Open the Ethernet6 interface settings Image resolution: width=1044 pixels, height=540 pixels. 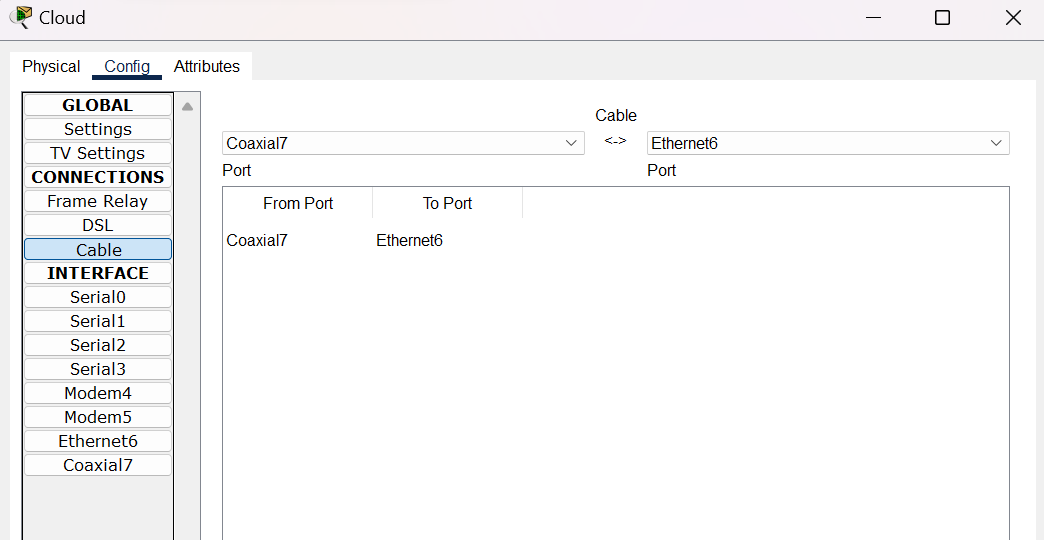(98, 441)
